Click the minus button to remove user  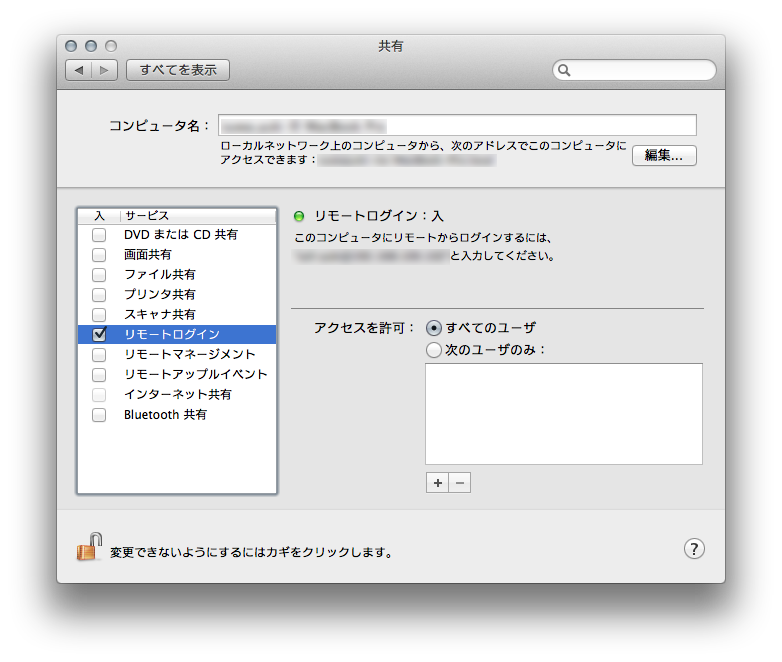point(459,483)
